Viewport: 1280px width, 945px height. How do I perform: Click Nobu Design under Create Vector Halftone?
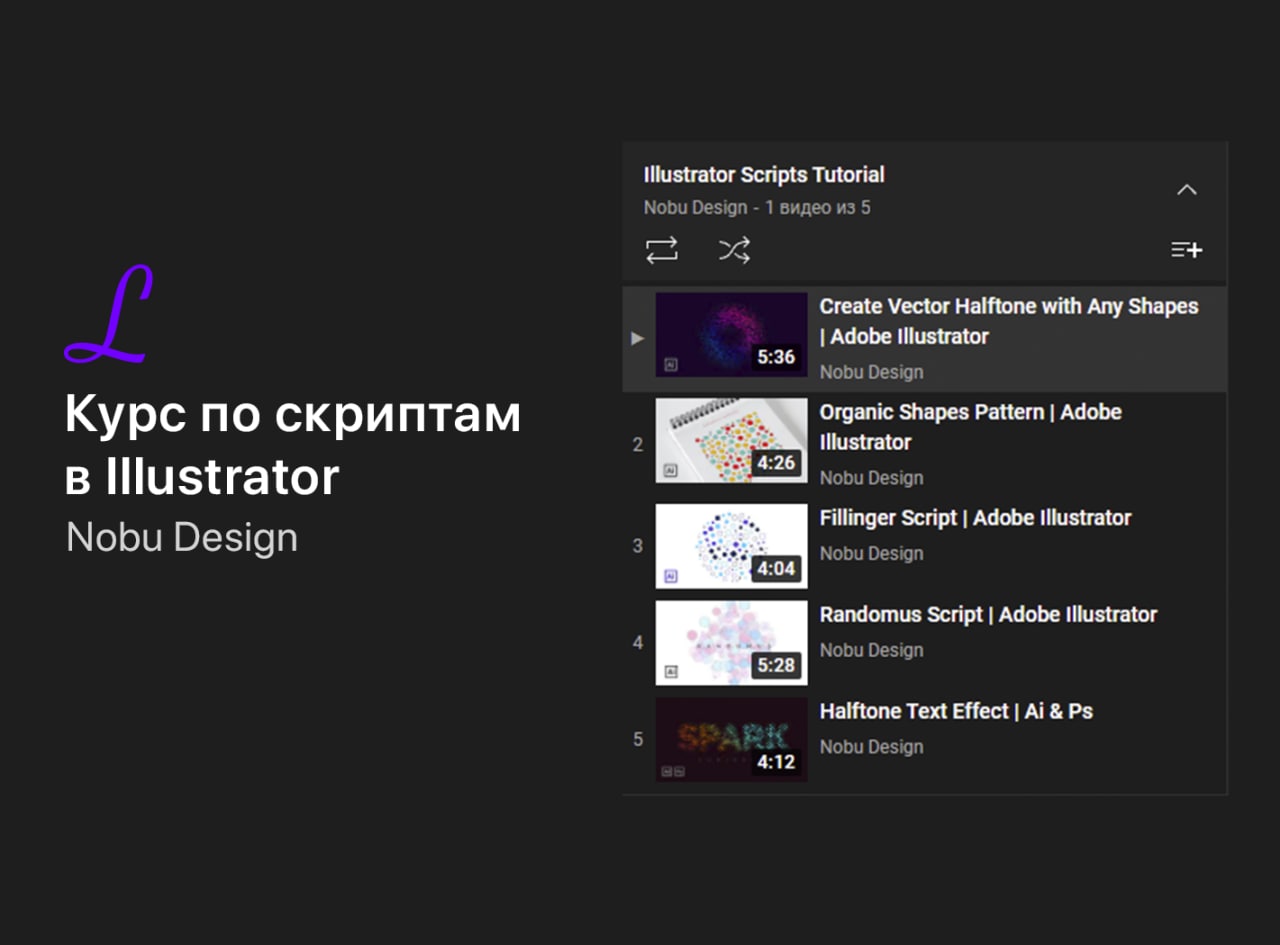(x=871, y=373)
